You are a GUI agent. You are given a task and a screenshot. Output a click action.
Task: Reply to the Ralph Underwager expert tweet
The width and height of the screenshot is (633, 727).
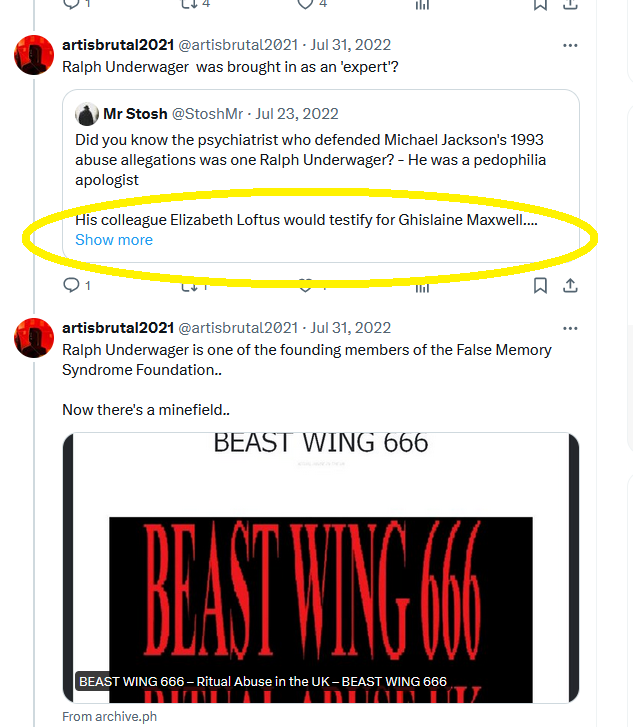point(71,285)
